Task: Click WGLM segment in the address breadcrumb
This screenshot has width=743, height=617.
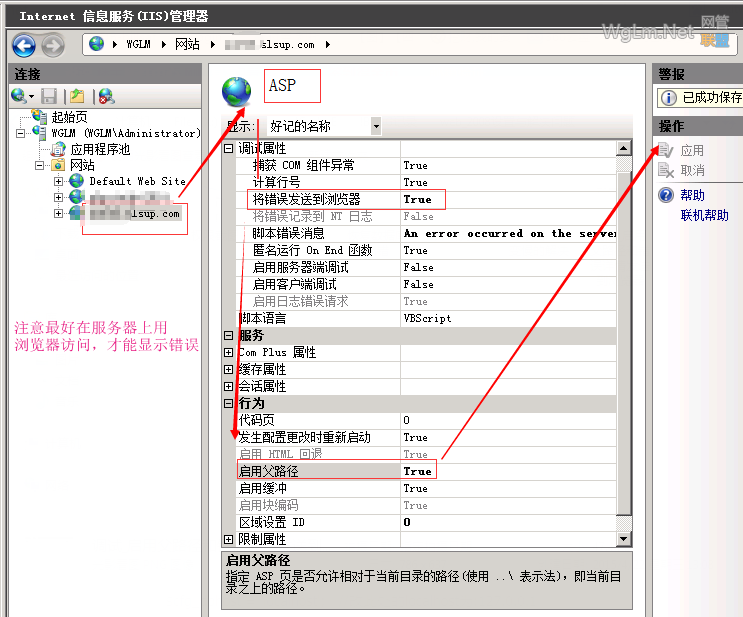Action: point(138,44)
